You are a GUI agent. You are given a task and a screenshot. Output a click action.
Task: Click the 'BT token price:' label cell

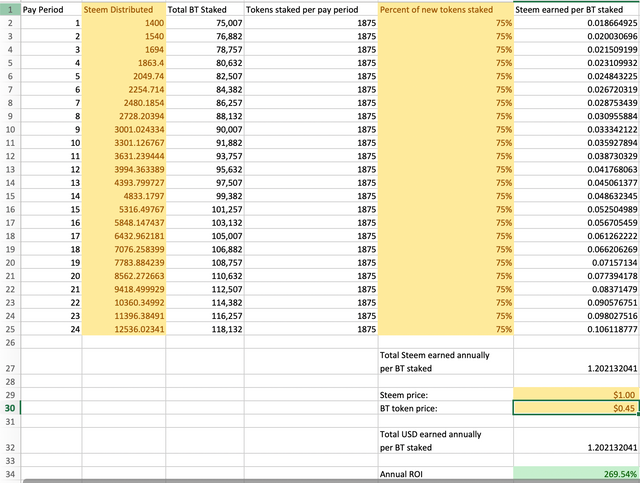[446, 408]
